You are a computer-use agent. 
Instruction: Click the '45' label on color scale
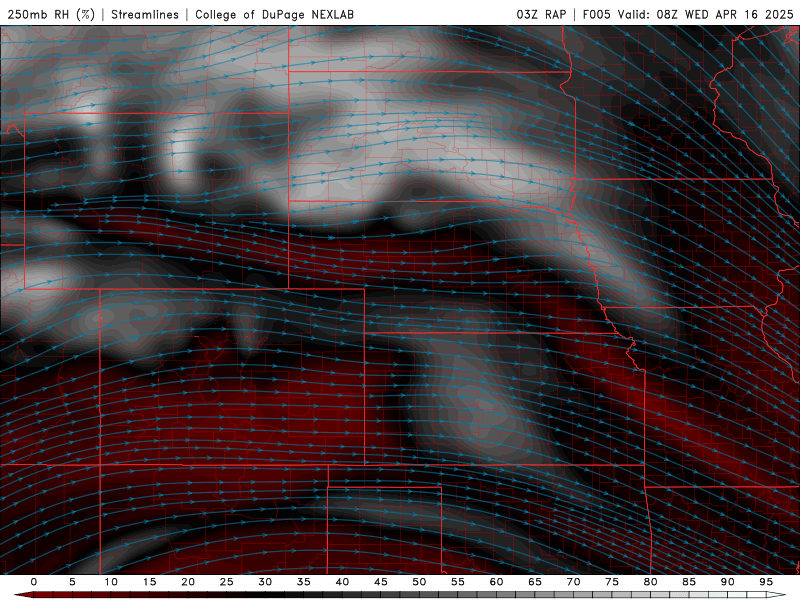click(x=381, y=582)
